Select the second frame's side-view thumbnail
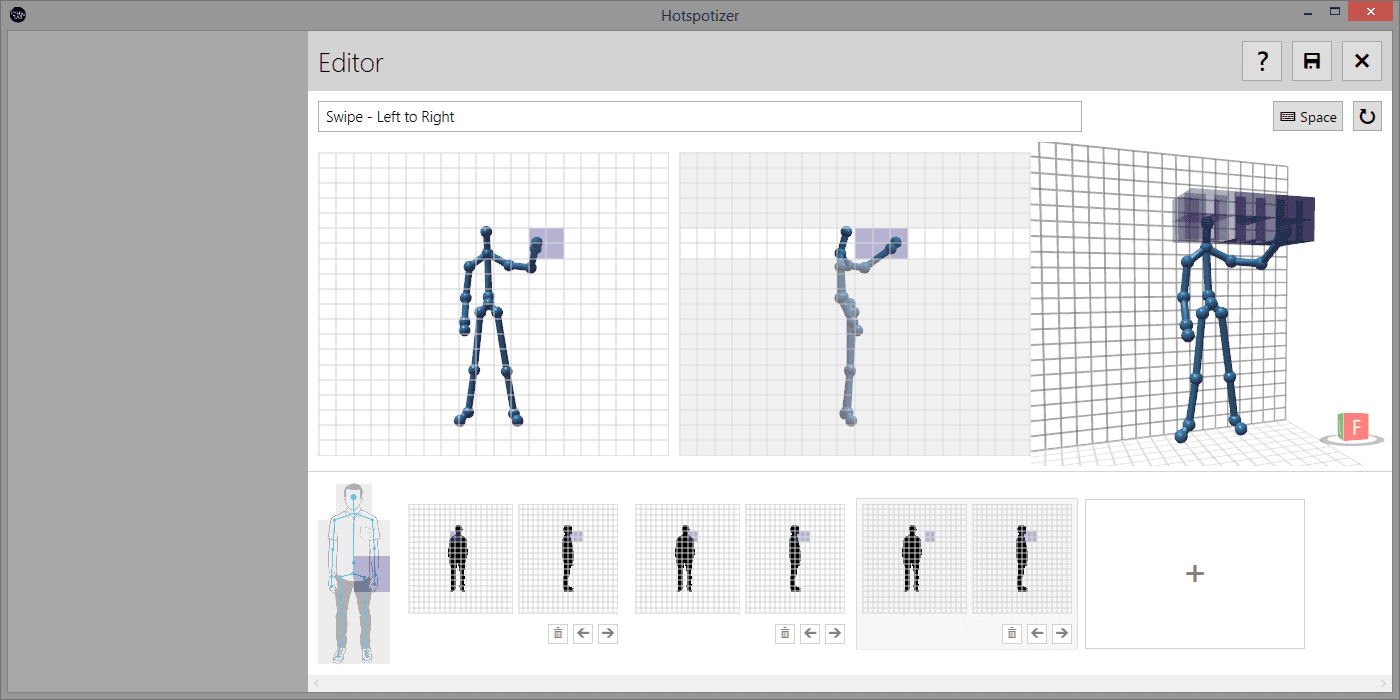 coord(795,559)
